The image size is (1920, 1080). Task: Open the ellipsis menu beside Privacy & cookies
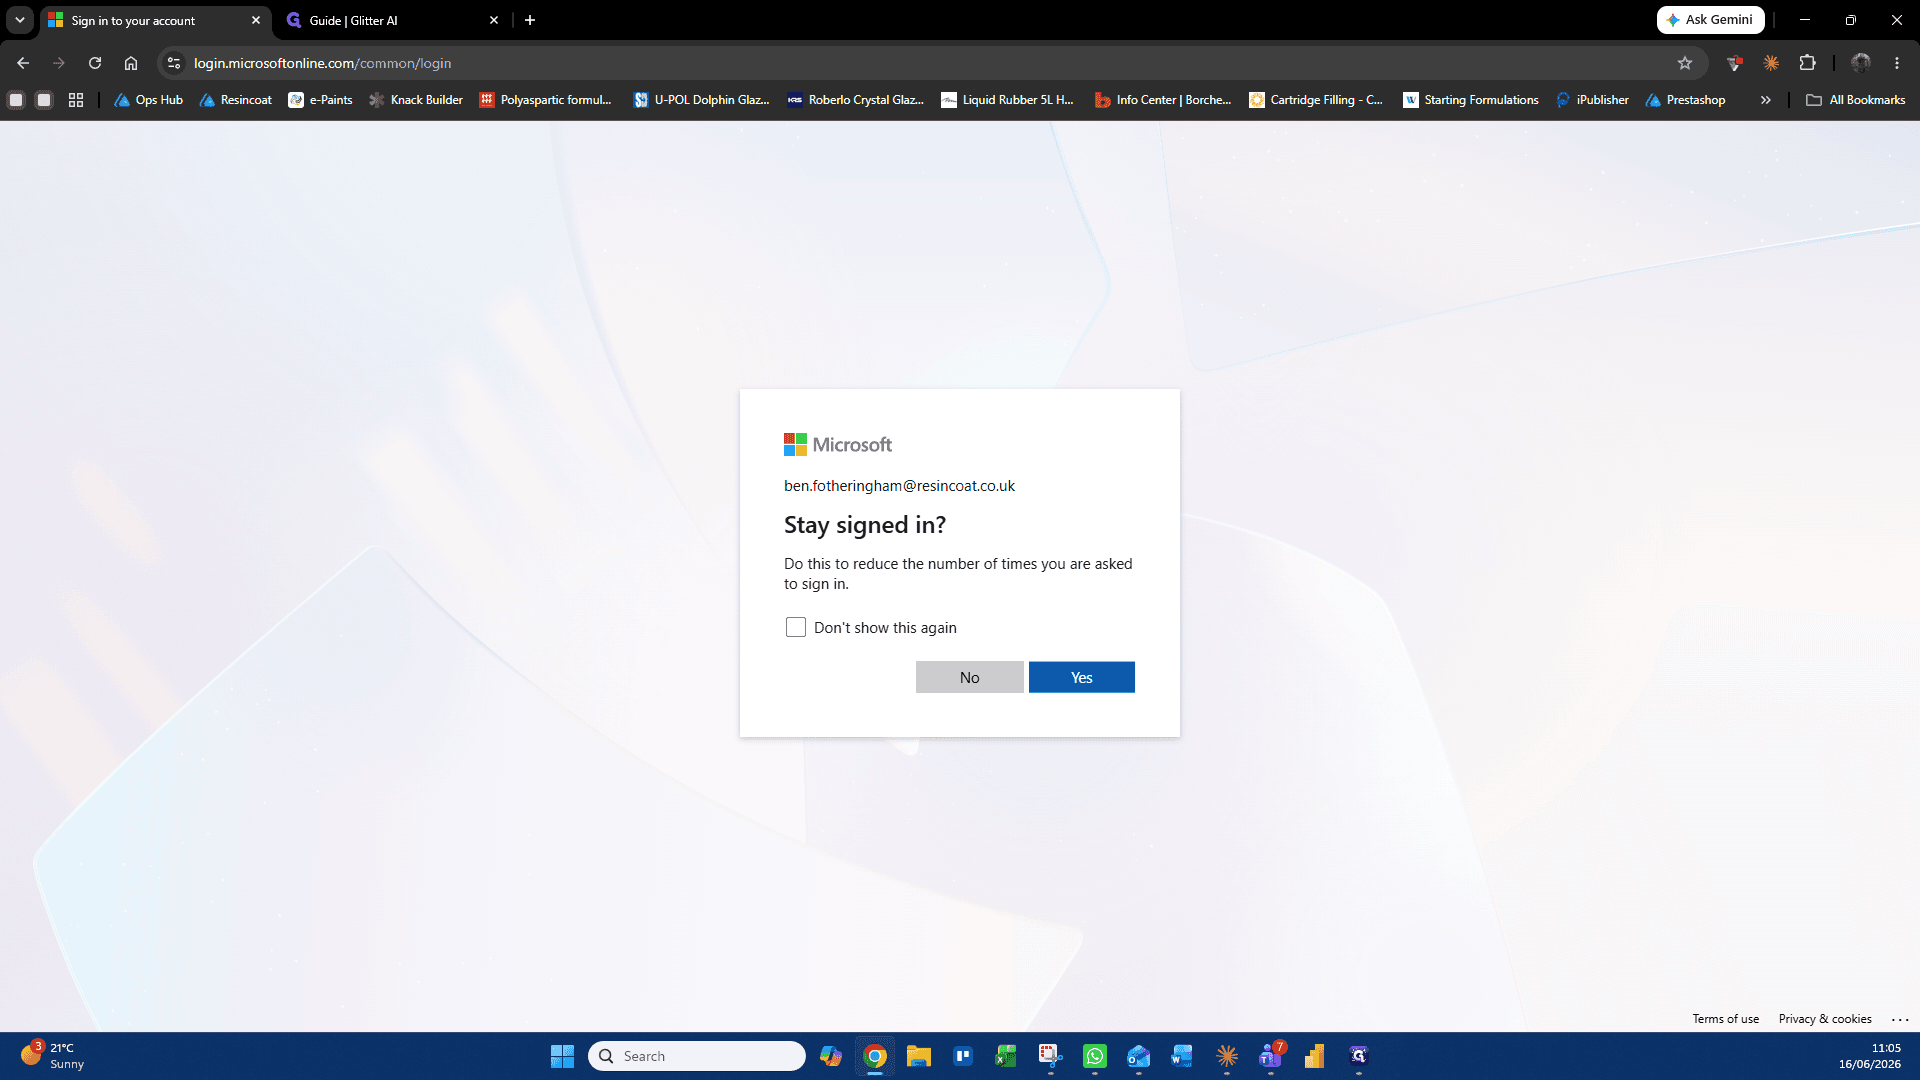tap(1900, 1019)
